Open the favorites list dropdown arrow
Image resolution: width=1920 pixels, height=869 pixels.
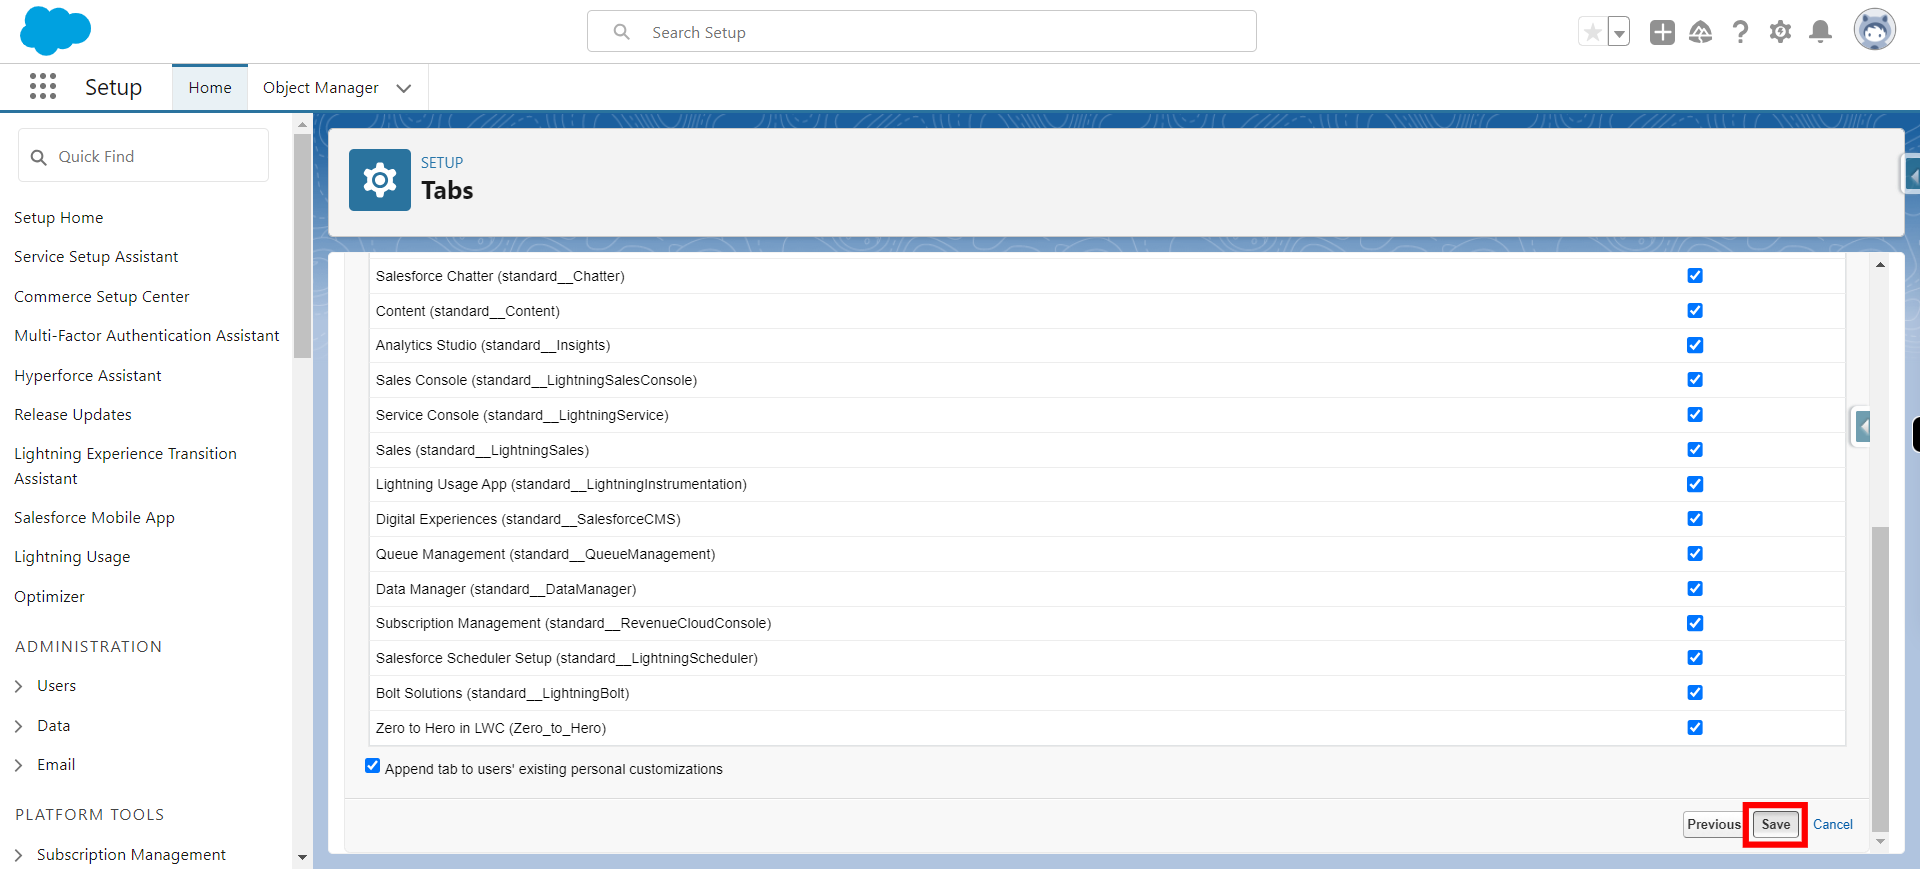coord(1619,32)
